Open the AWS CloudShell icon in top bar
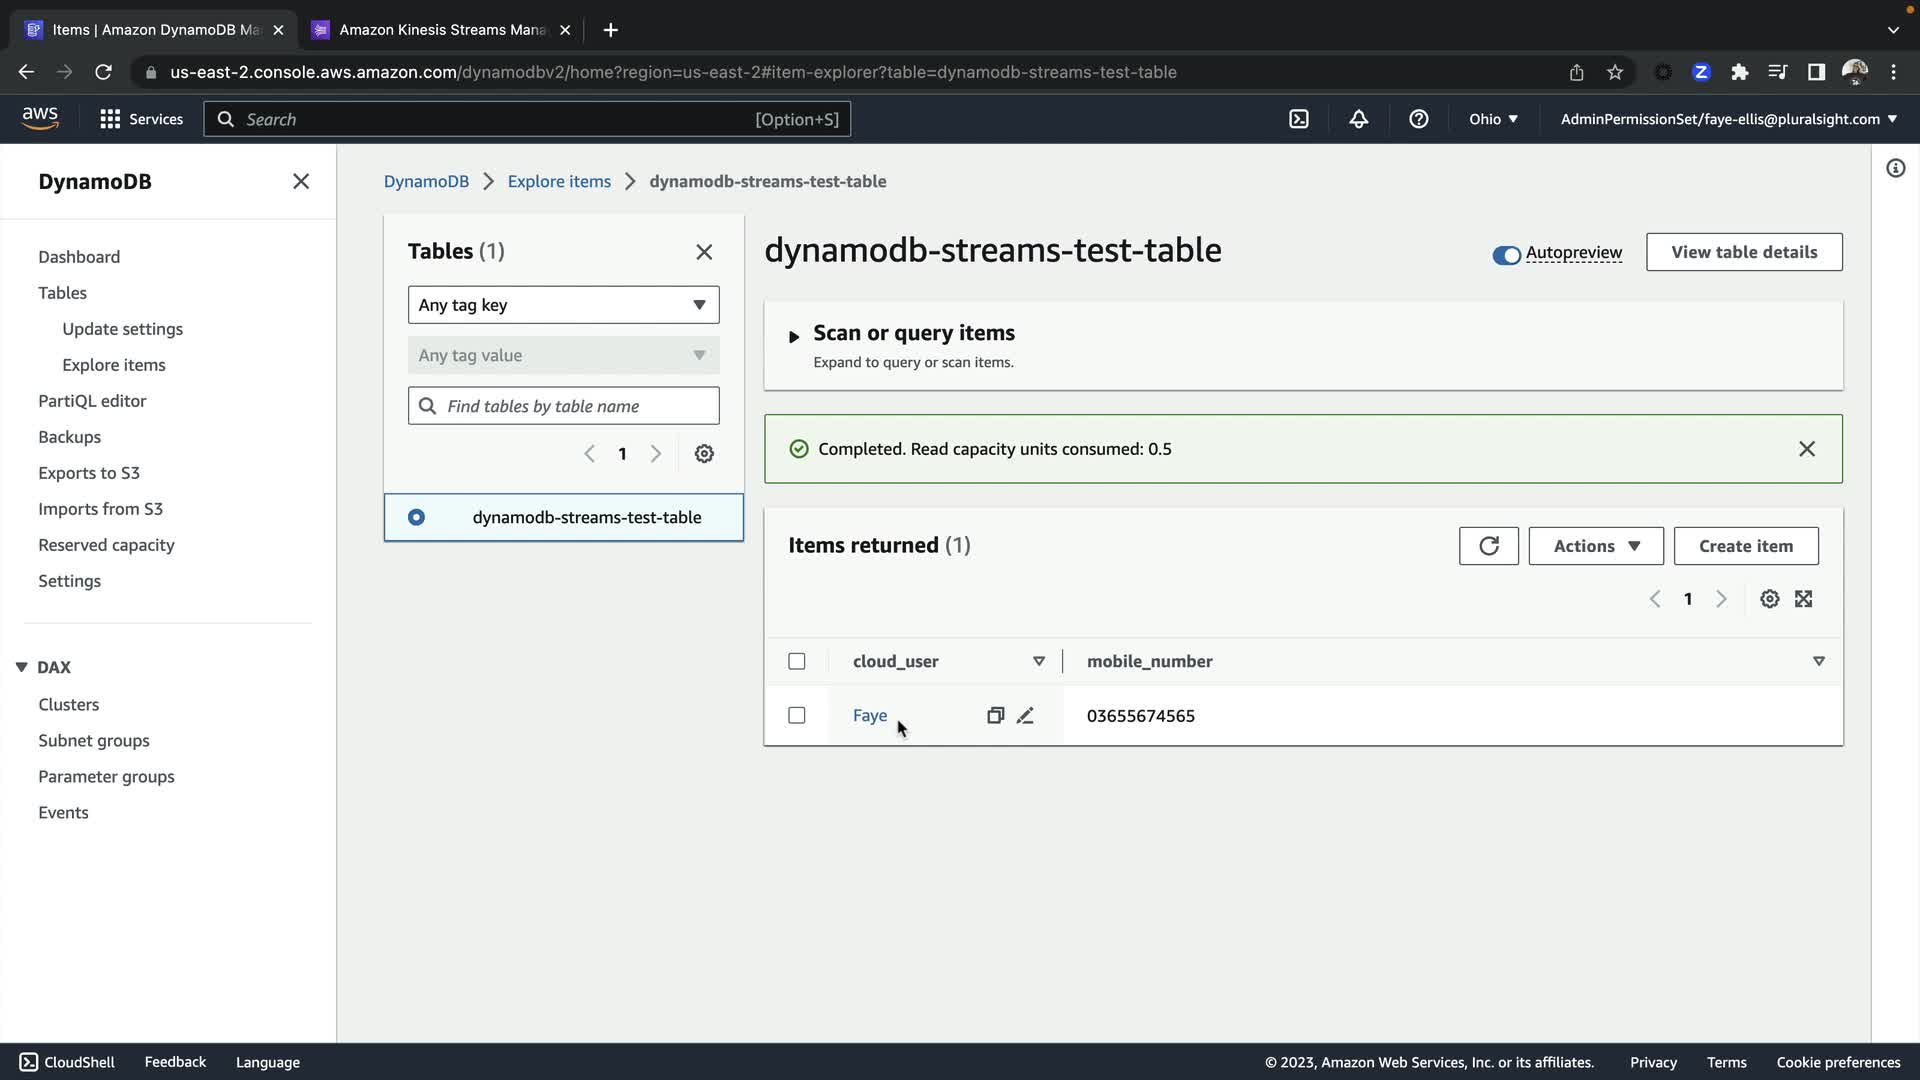The height and width of the screenshot is (1080, 1920). tap(1298, 119)
